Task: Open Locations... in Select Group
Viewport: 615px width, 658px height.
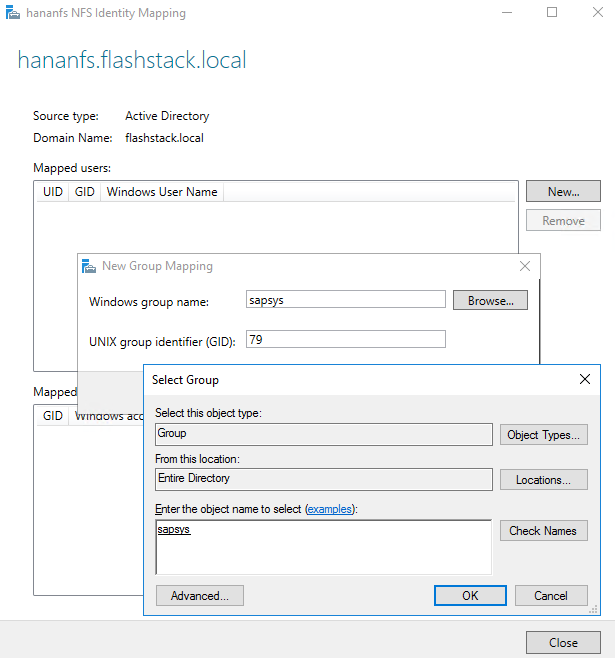Action: [544, 480]
